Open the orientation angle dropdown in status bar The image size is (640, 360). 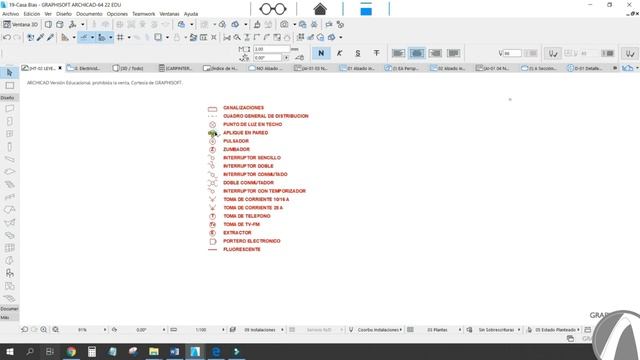pyautogui.click(x=164, y=330)
